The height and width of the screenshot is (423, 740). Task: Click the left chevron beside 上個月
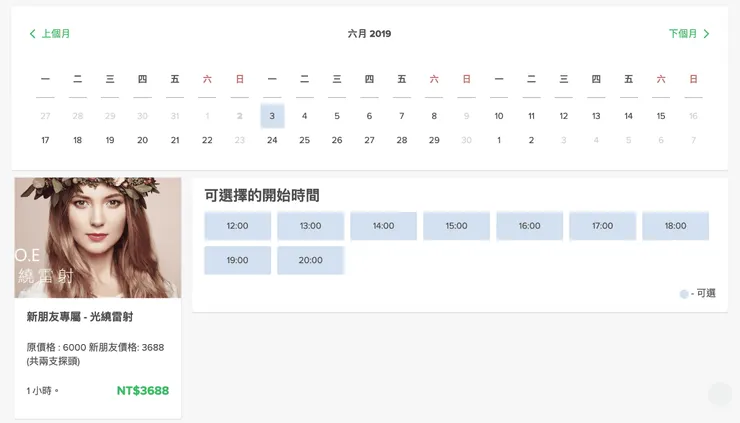(x=33, y=34)
